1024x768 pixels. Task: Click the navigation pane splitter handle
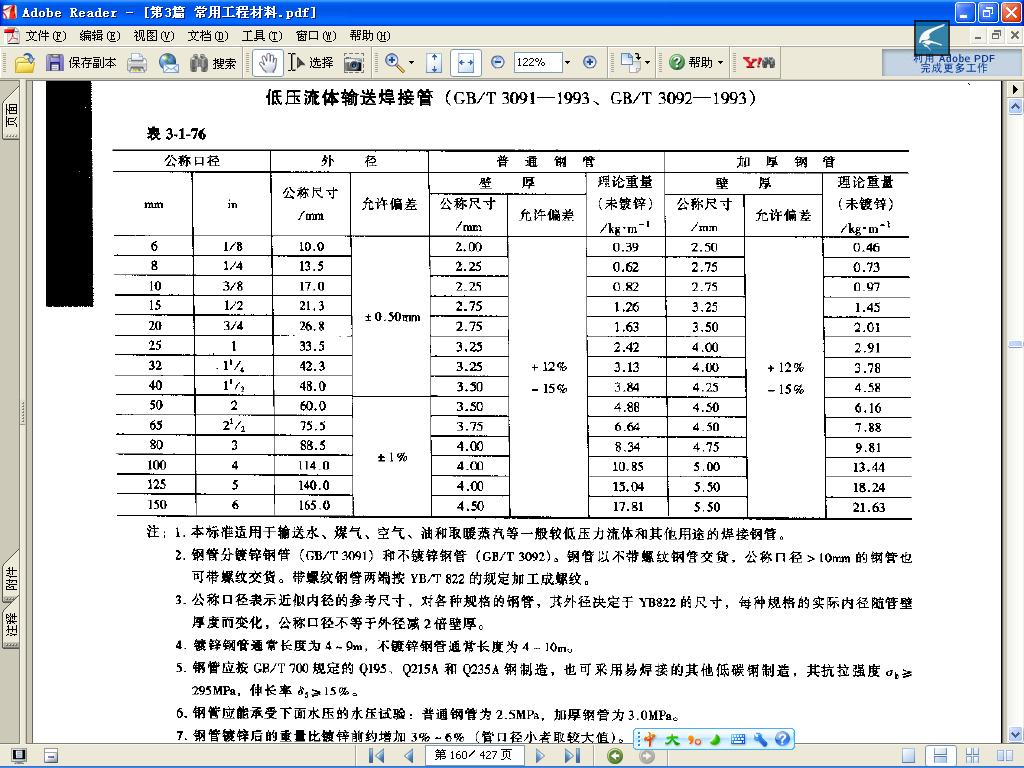(x=24, y=413)
